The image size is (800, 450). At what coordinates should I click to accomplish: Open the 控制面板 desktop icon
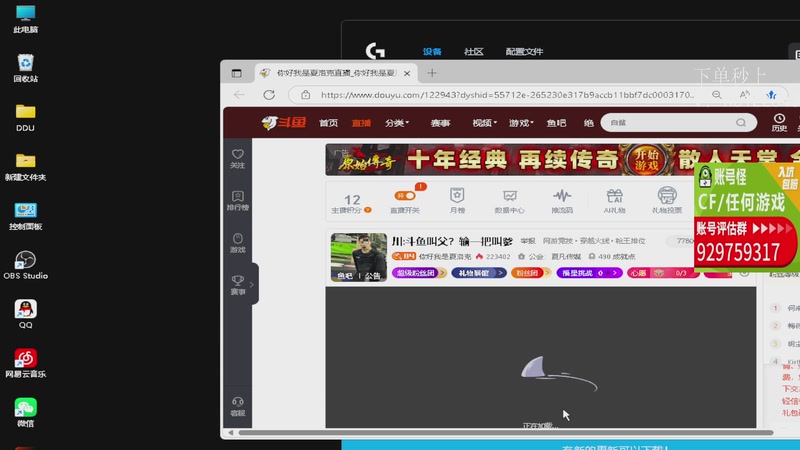pos(26,216)
